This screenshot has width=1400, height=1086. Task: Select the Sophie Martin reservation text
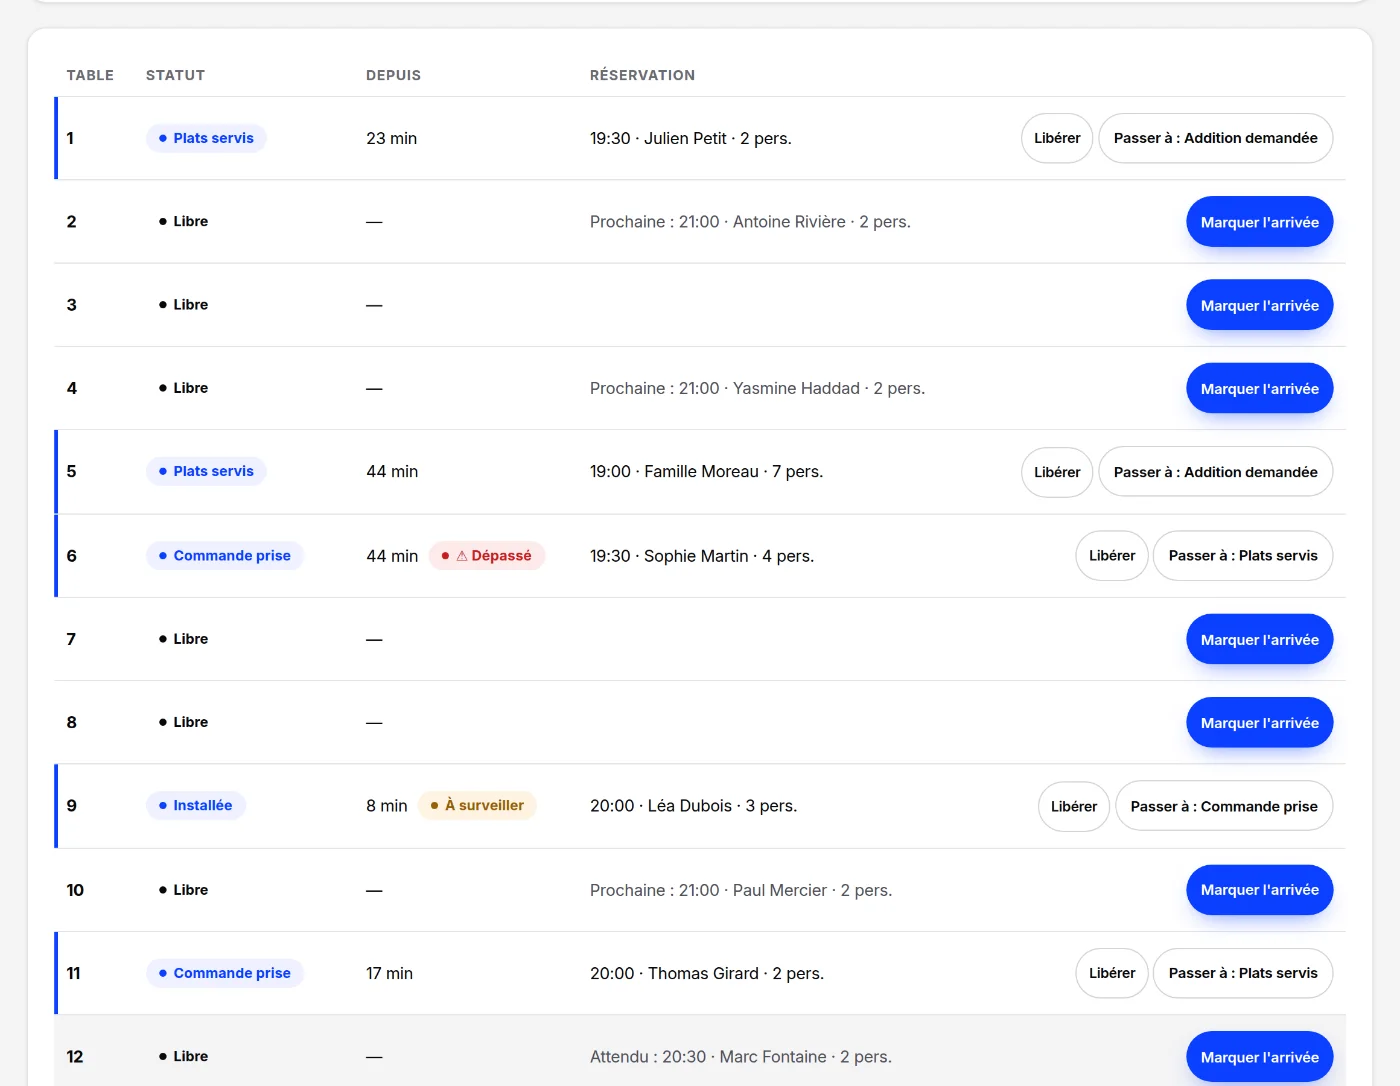pyautogui.click(x=702, y=556)
